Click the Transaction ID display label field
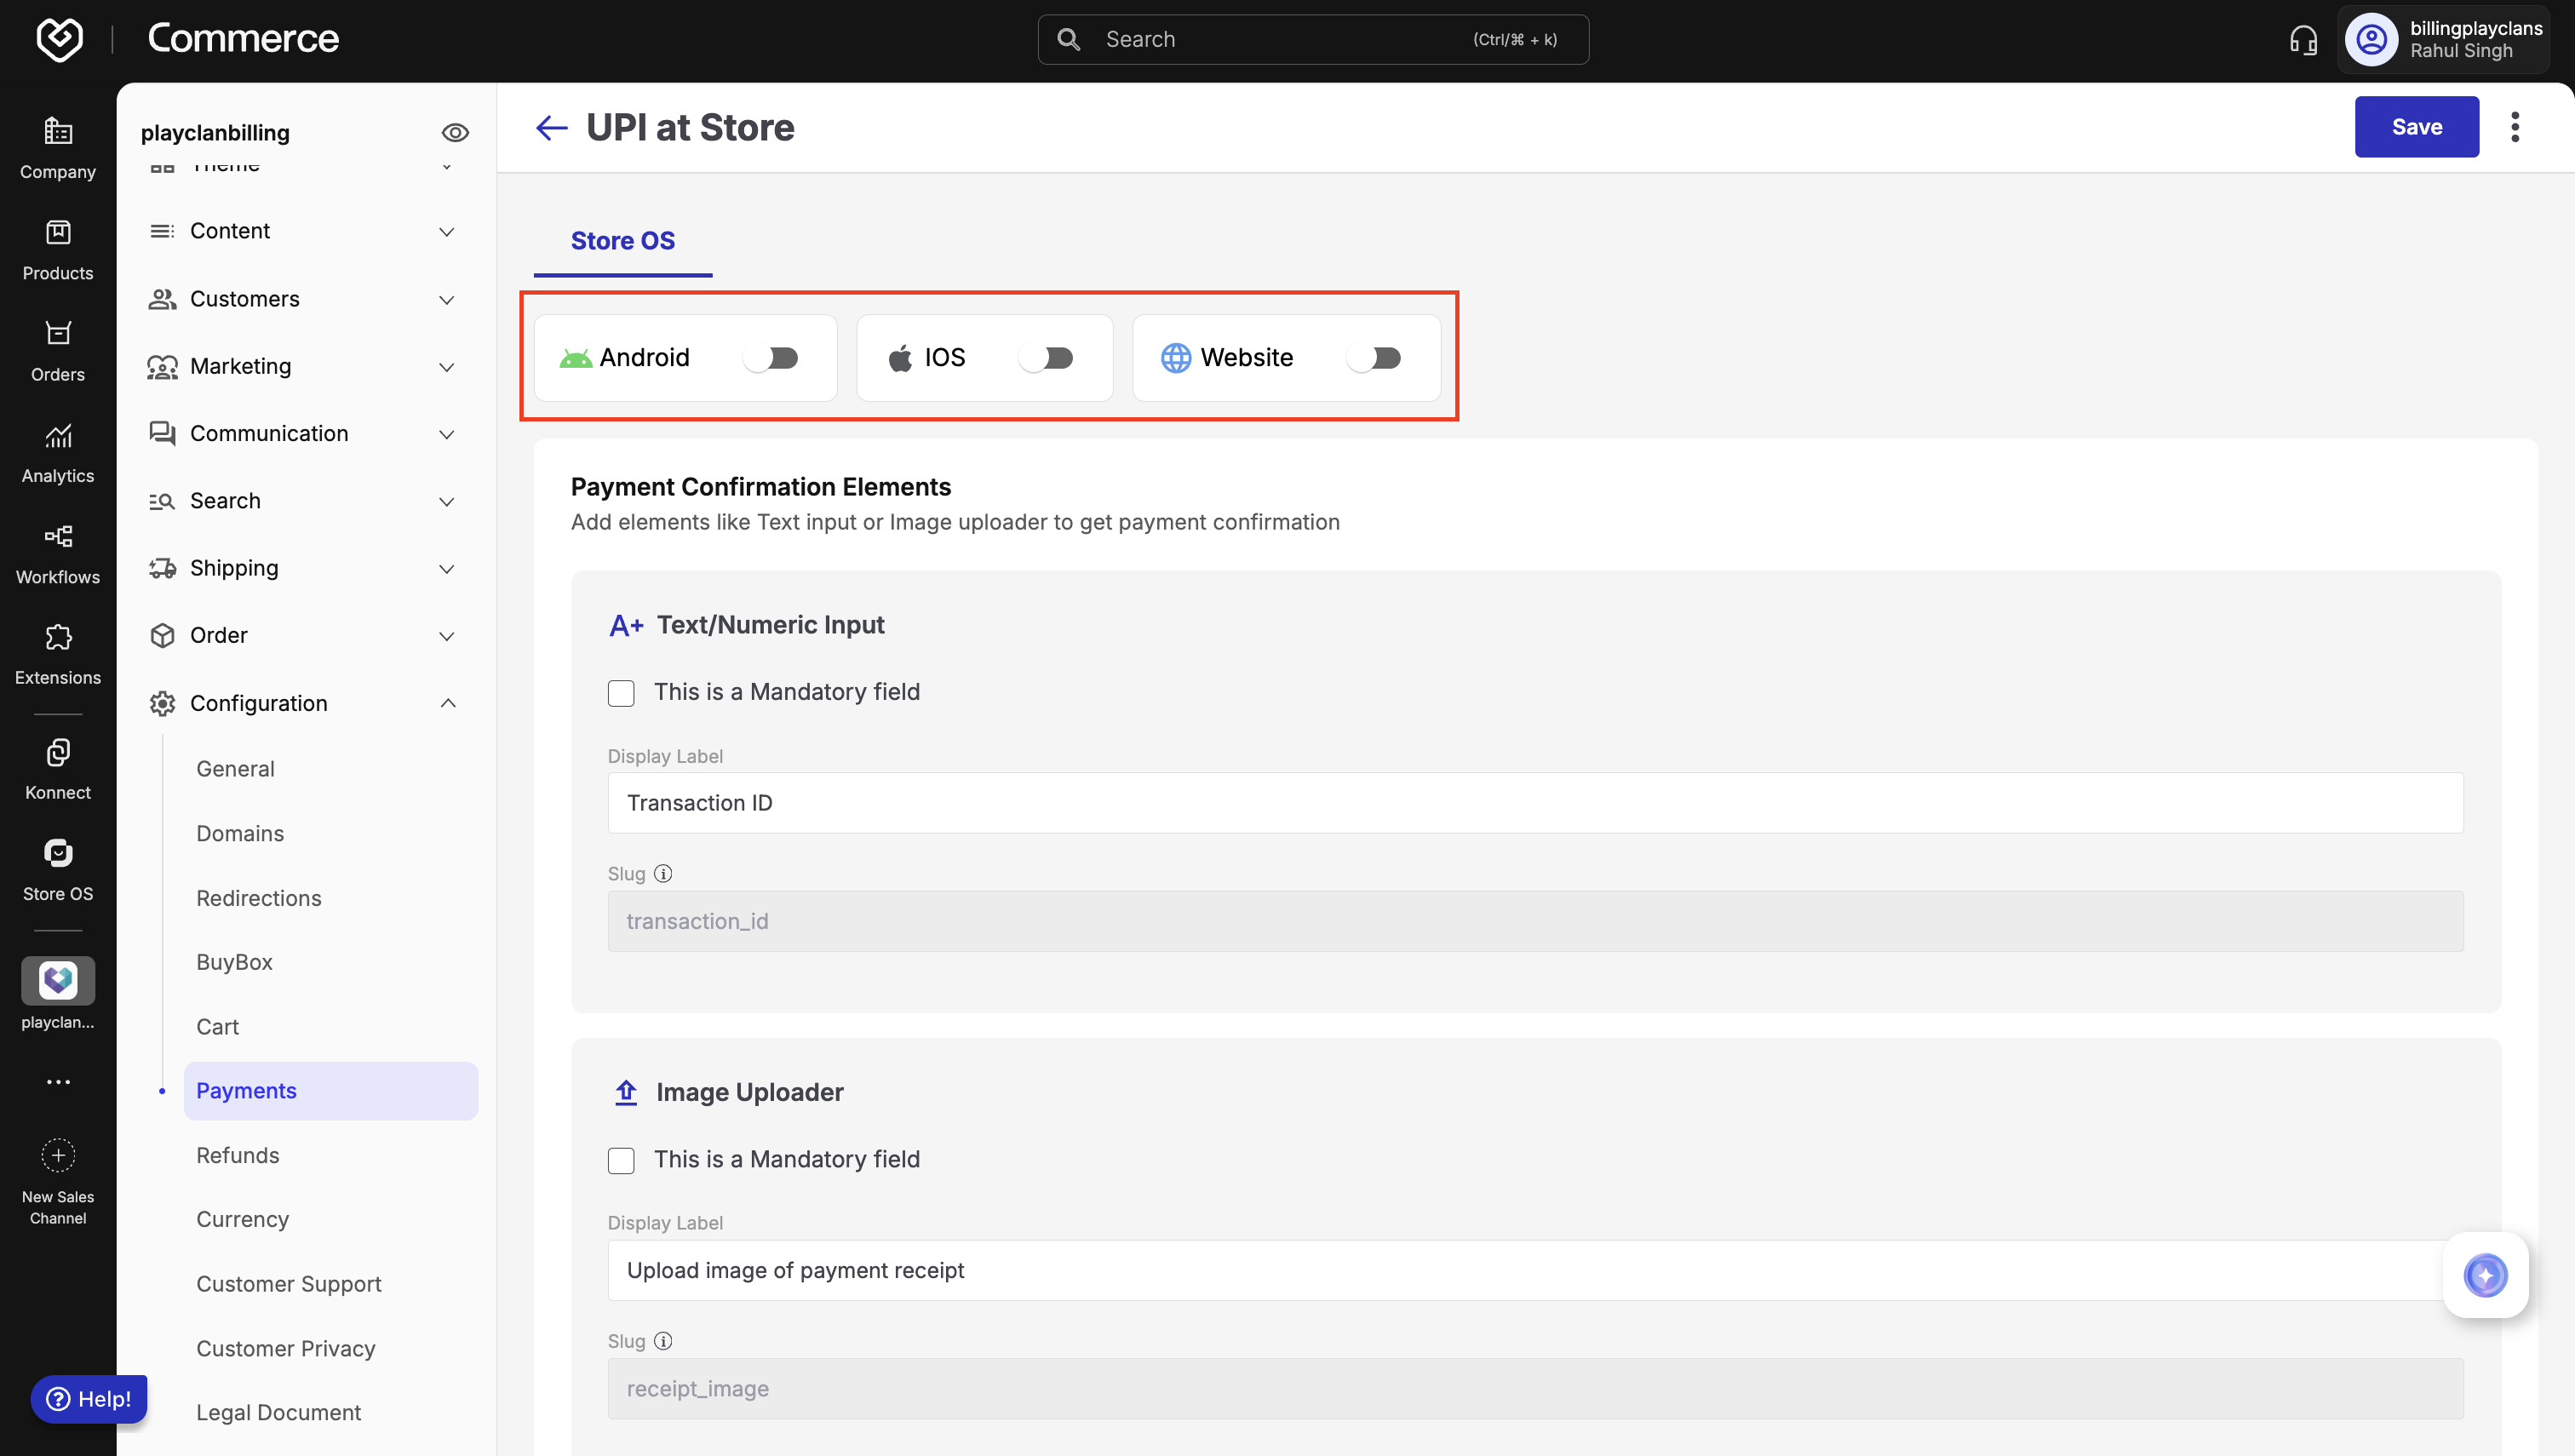2575x1456 pixels. point(1534,803)
